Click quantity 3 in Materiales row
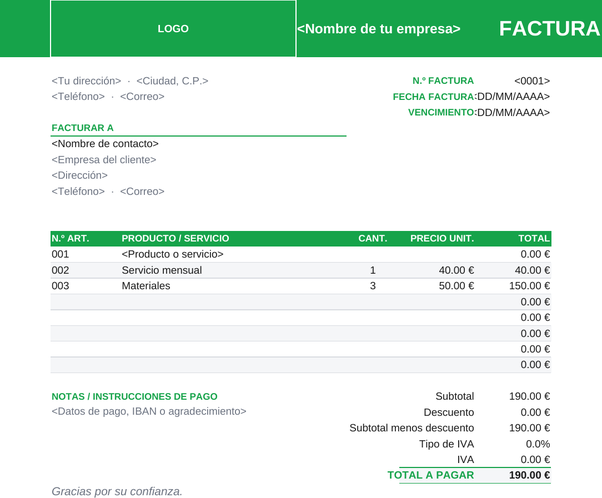This screenshot has width=602, height=498. tap(373, 286)
